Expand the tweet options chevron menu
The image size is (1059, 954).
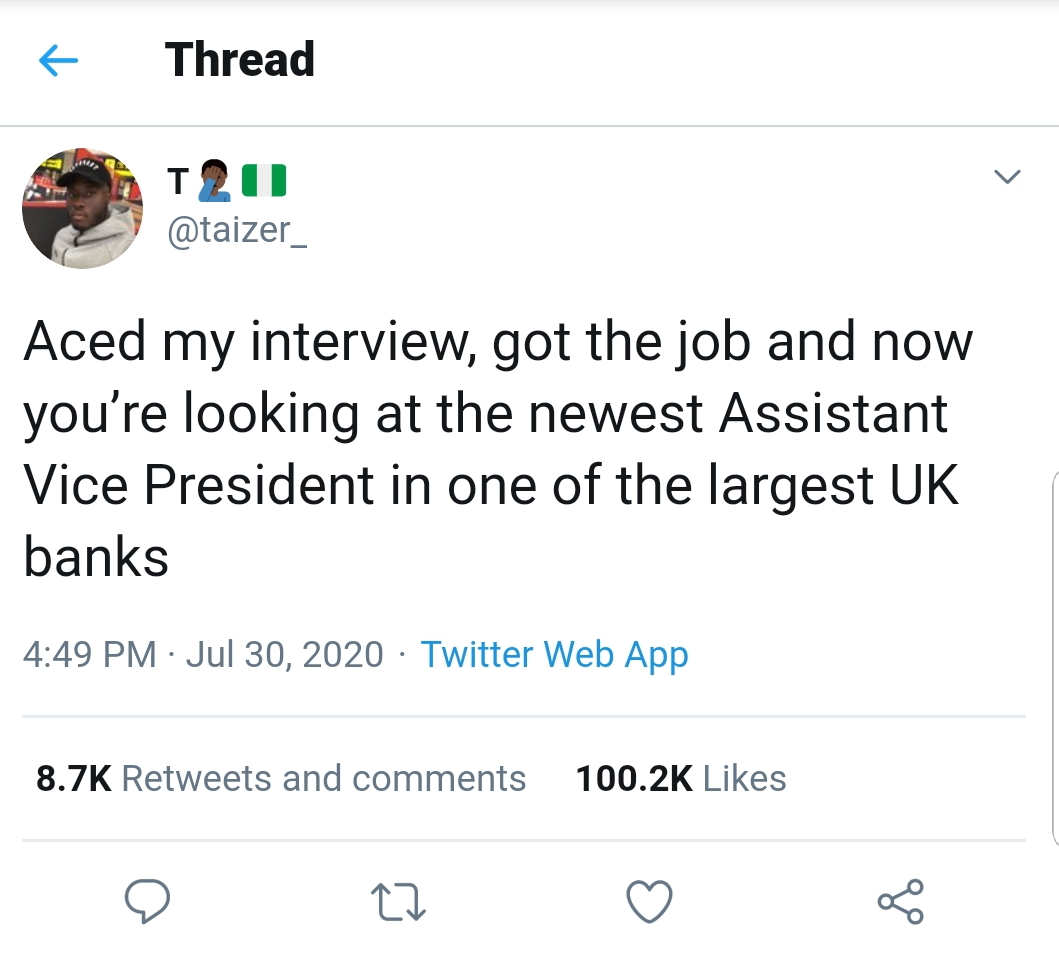click(1006, 178)
